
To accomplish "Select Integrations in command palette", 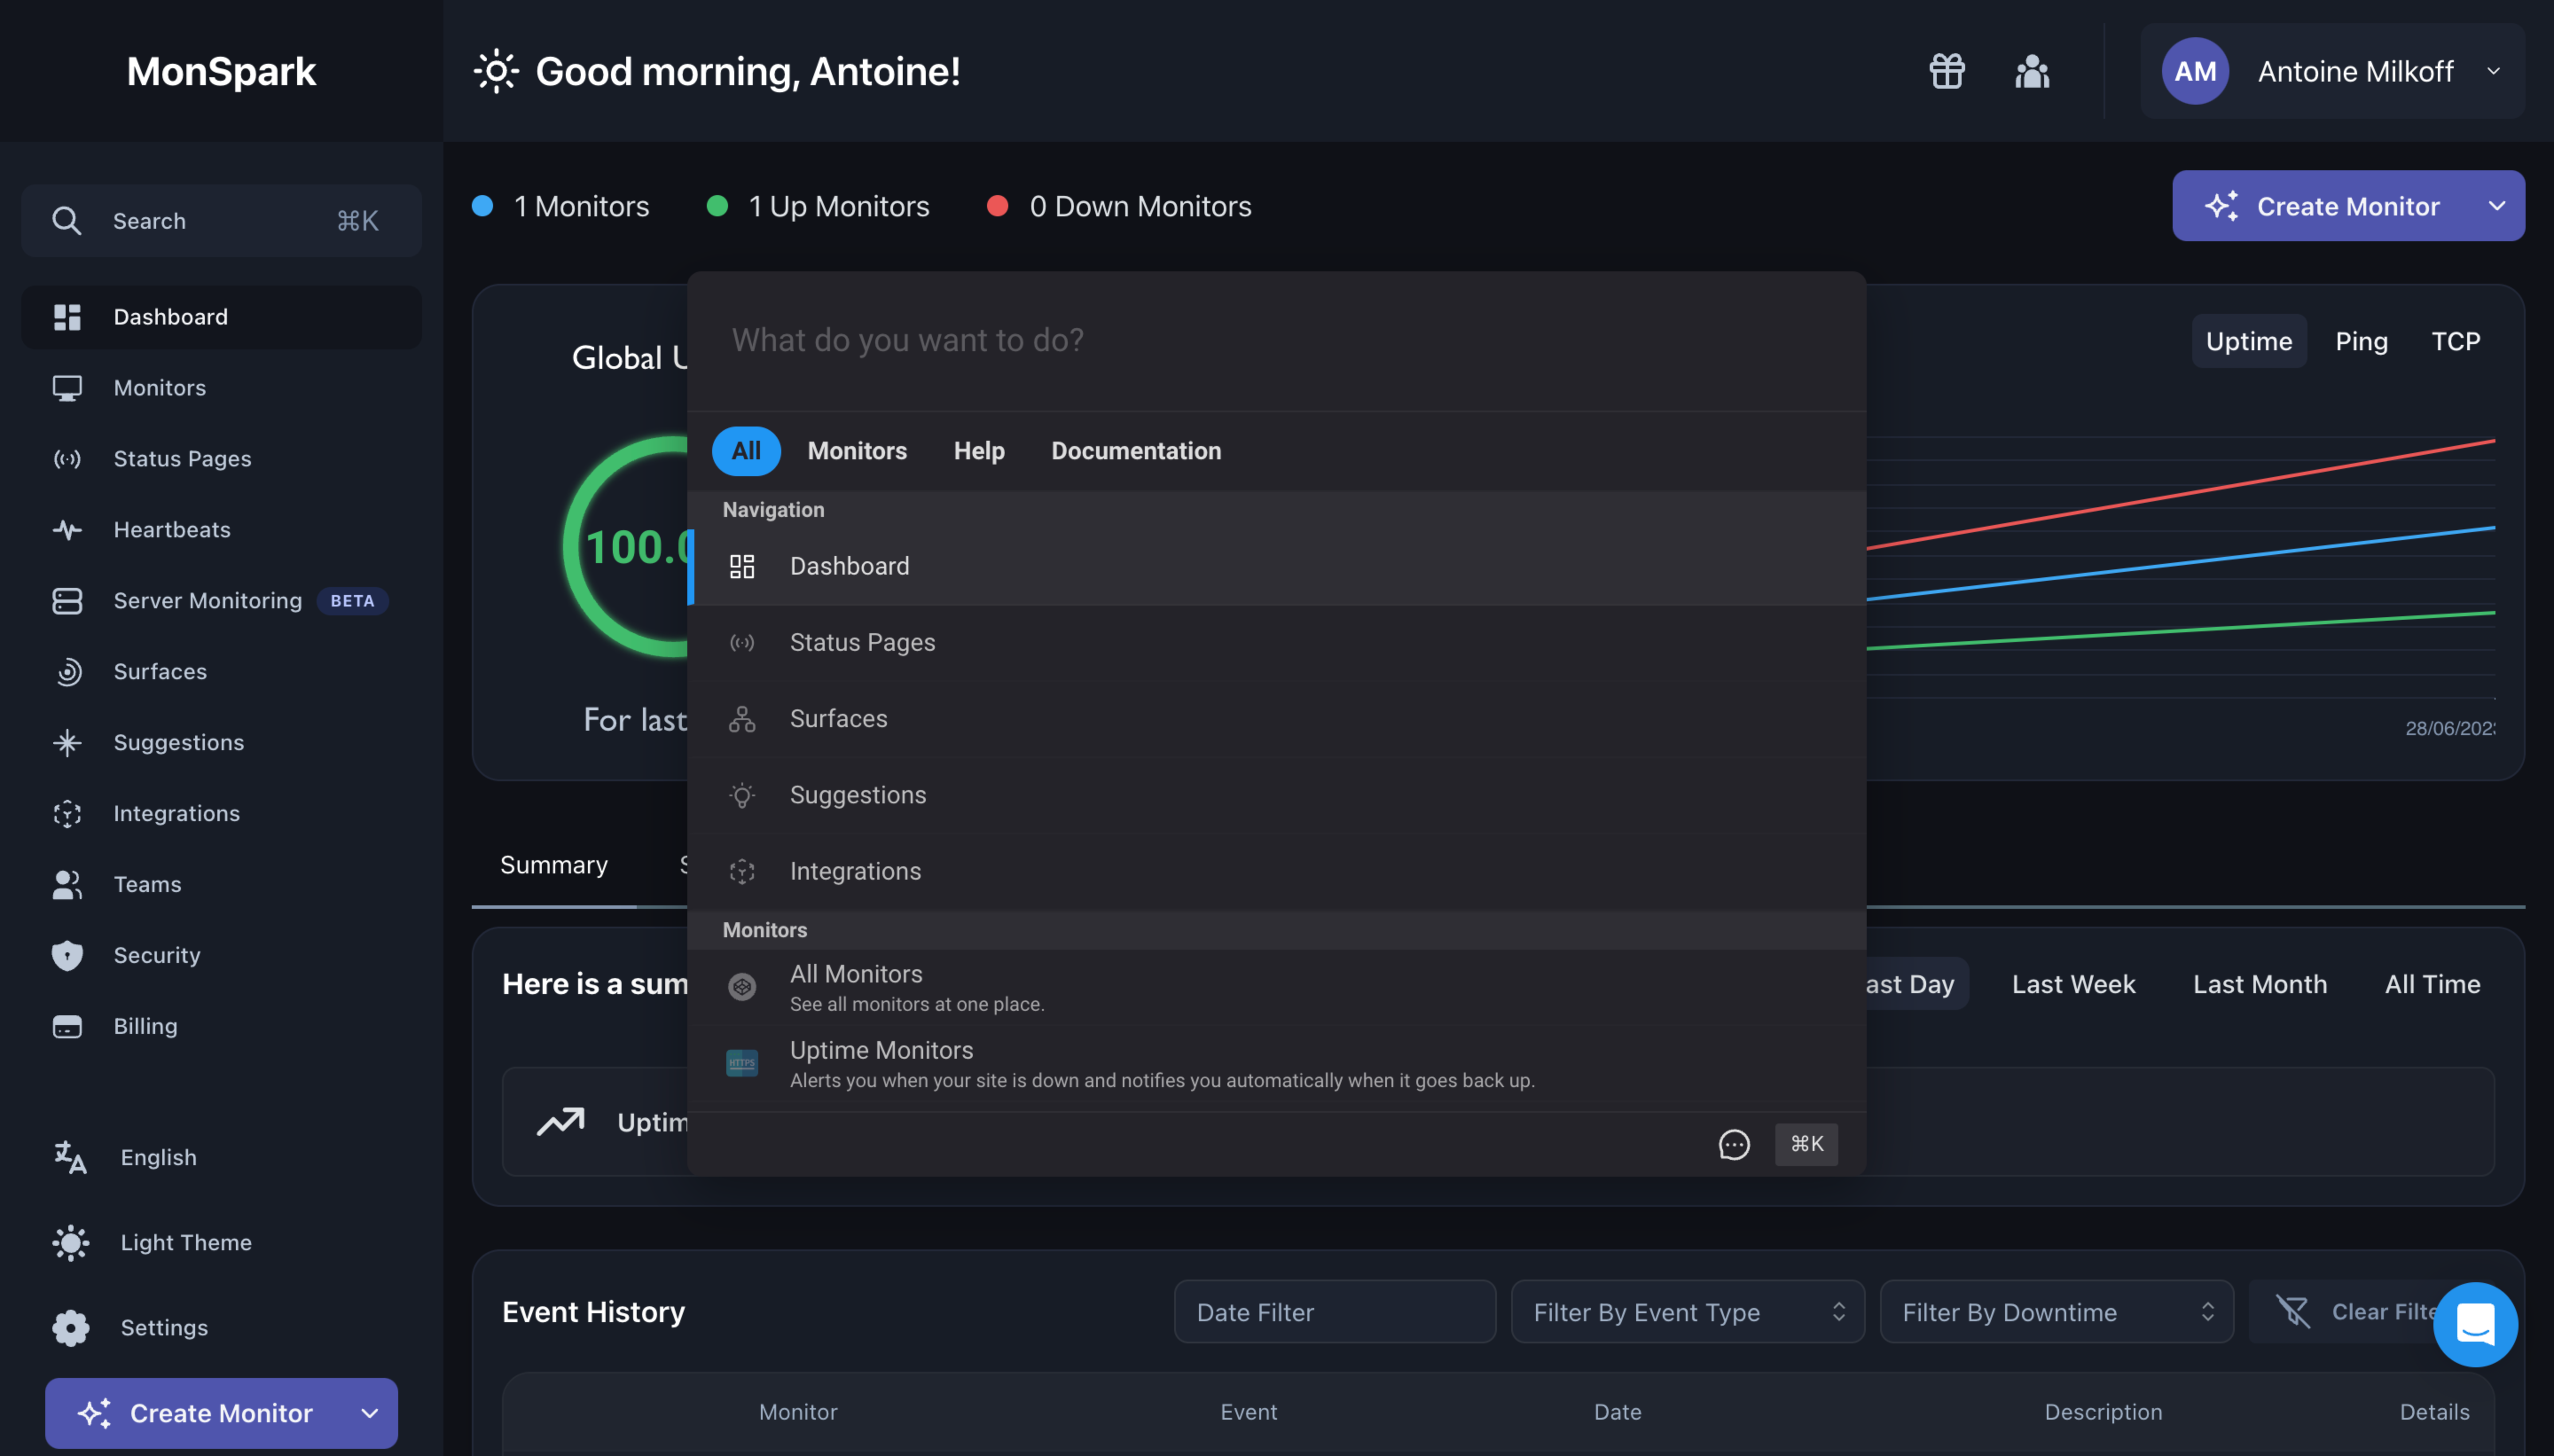I will tap(1276, 871).
